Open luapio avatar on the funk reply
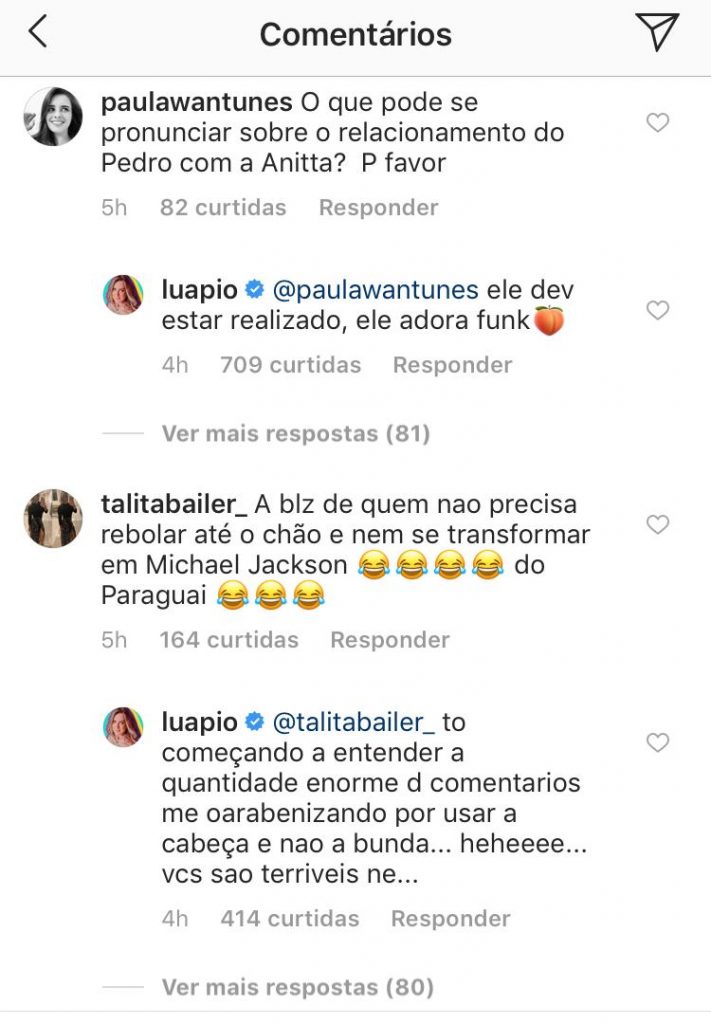The image size is (711, 1024). (124, 294)
